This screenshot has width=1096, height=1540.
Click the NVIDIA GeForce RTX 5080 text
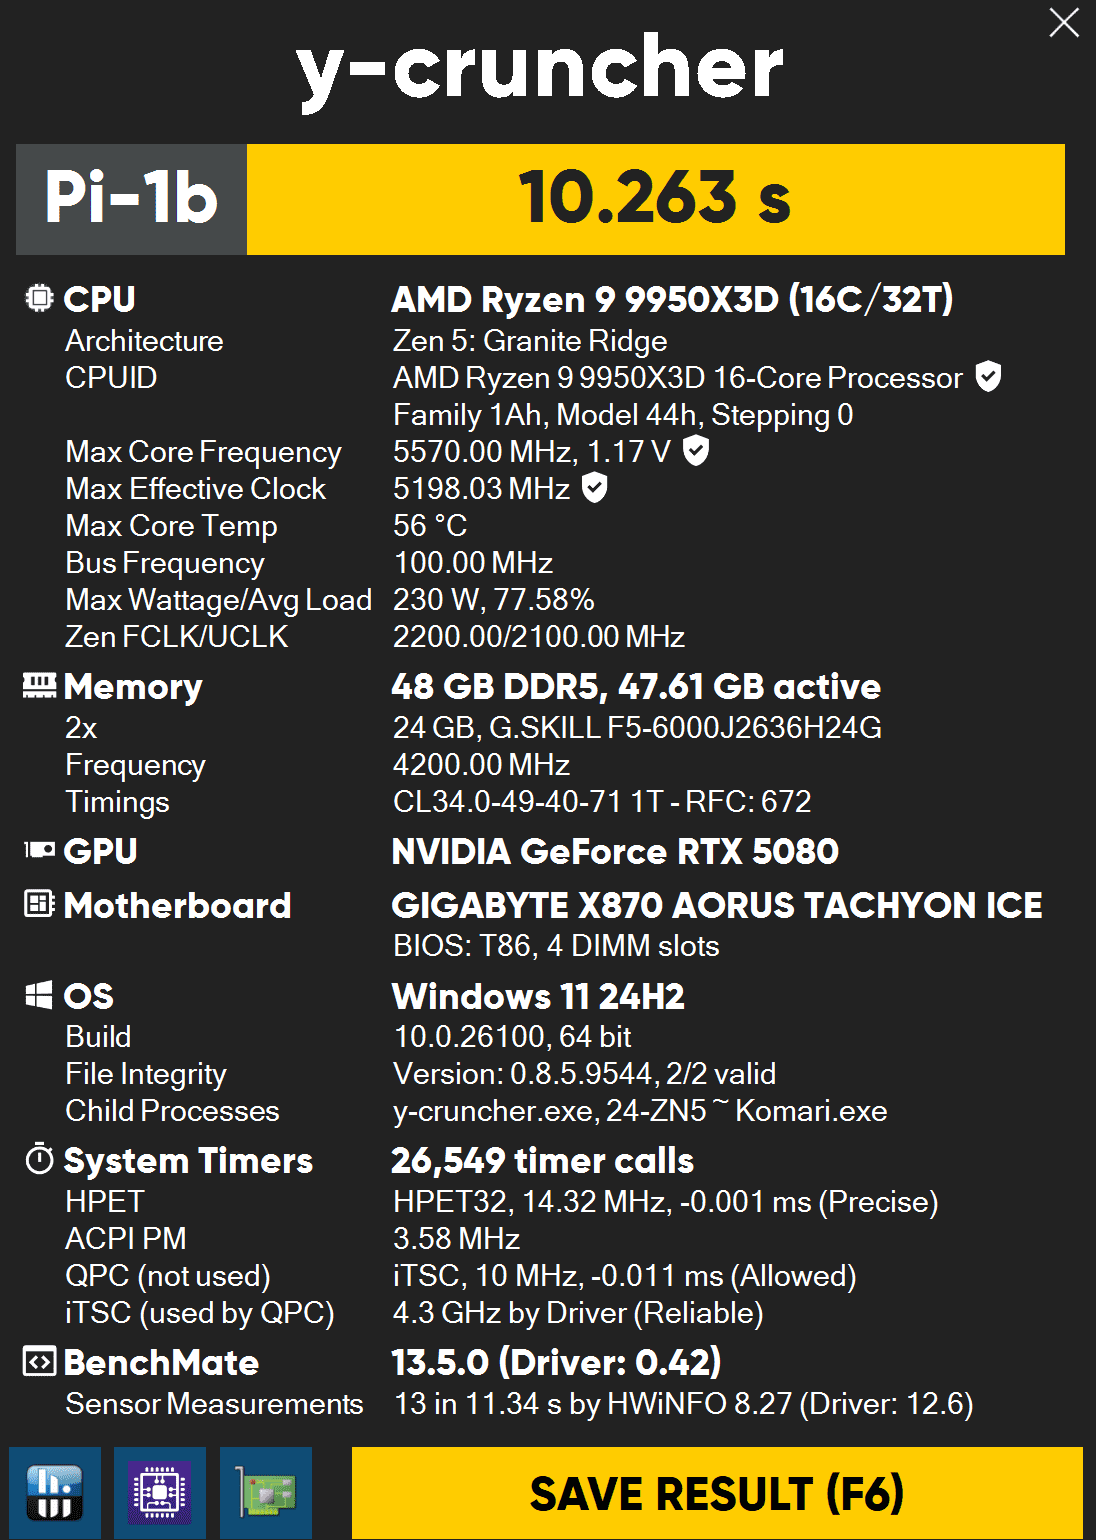pos(614,851)
